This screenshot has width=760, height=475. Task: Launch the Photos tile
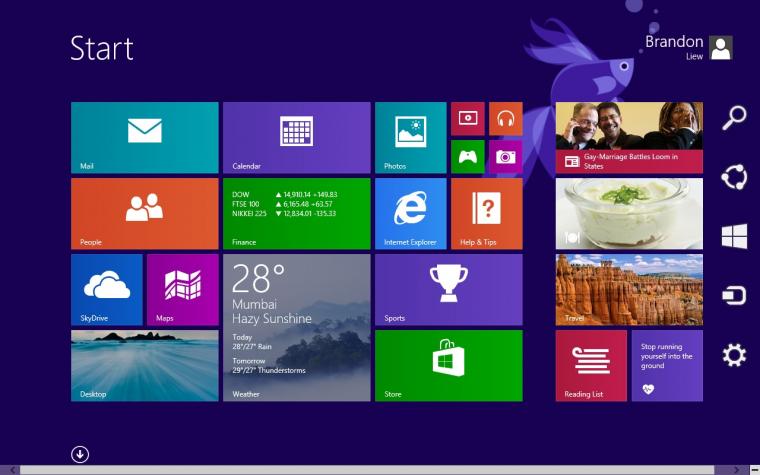tap(411, 137)
